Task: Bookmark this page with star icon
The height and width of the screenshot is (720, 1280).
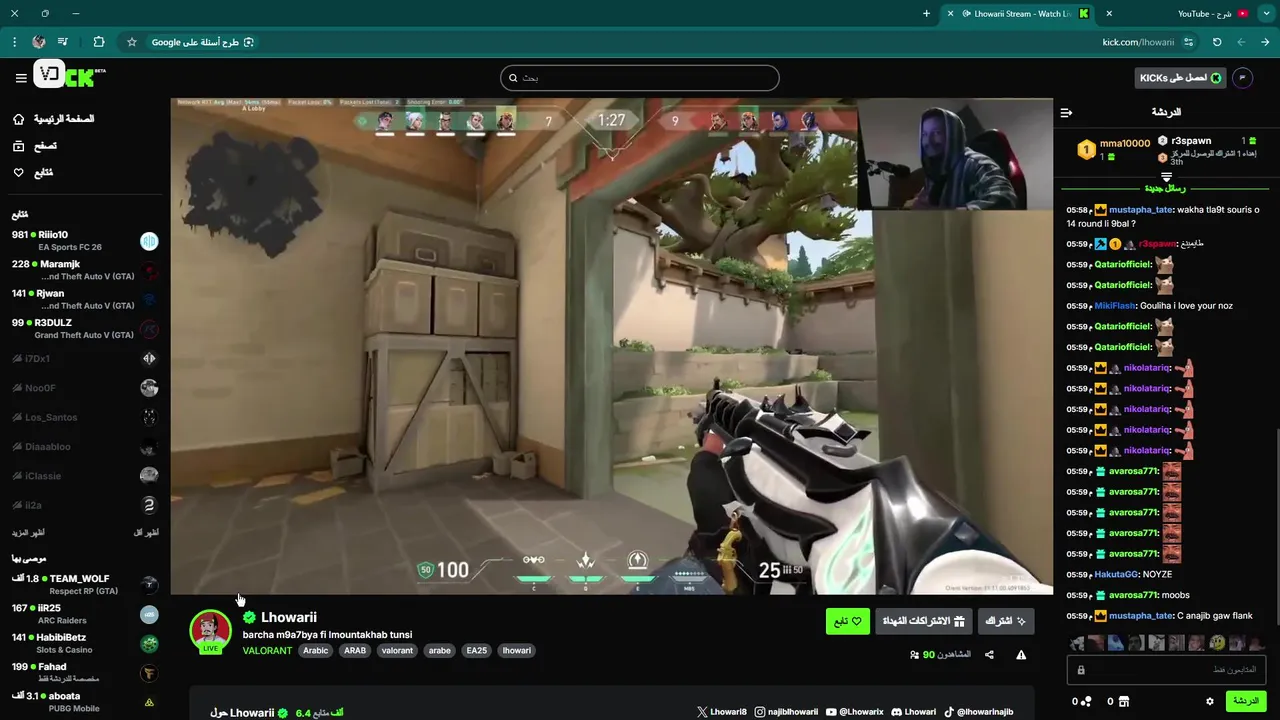Action: [131, 42]
